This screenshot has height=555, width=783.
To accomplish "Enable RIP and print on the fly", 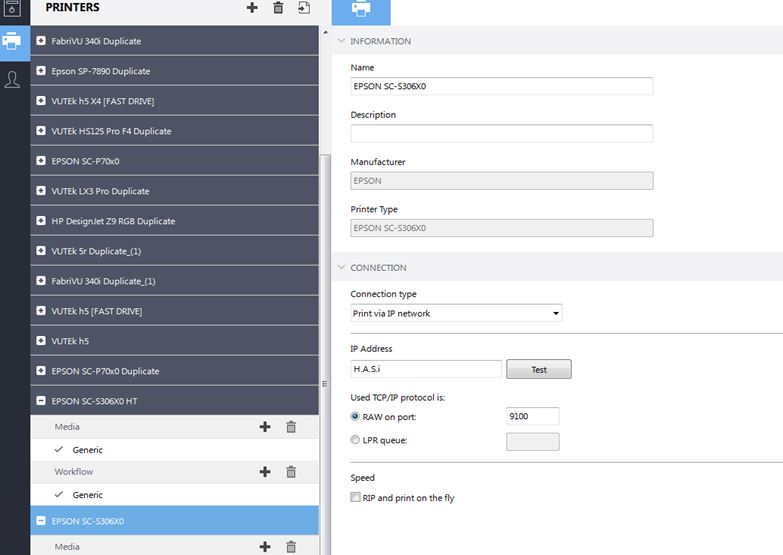I will pyautogui.click(x=356, y=498).
